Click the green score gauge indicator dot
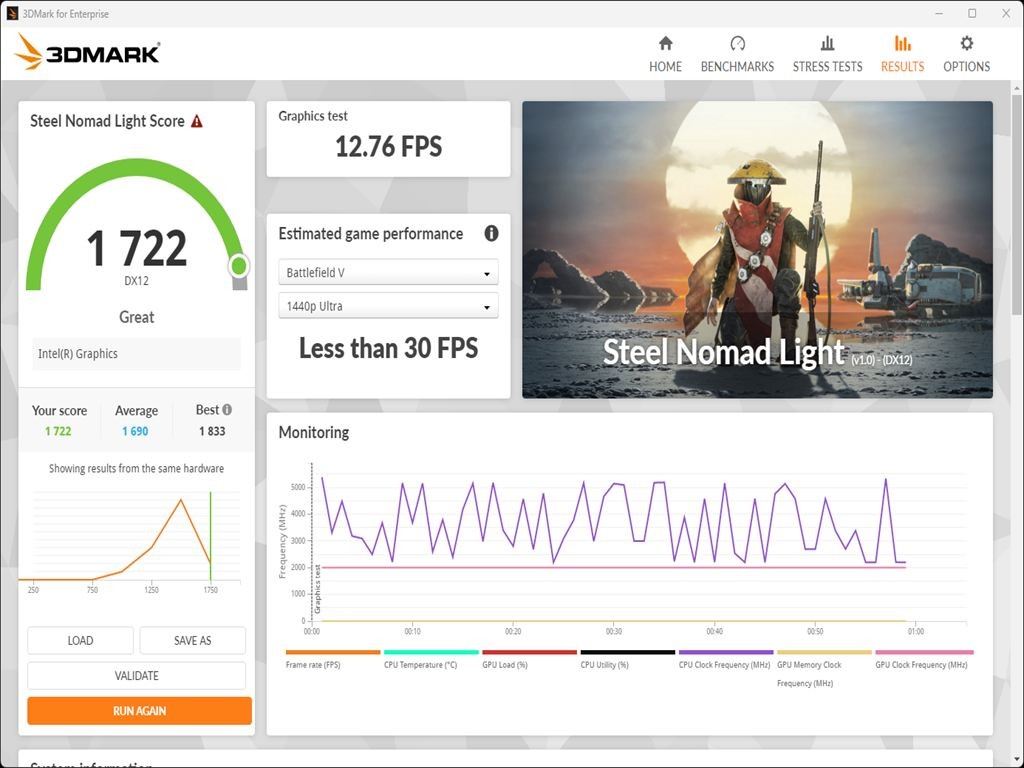Image resolution: width=1024 pixels, height=768 pixels. [239, 266]
